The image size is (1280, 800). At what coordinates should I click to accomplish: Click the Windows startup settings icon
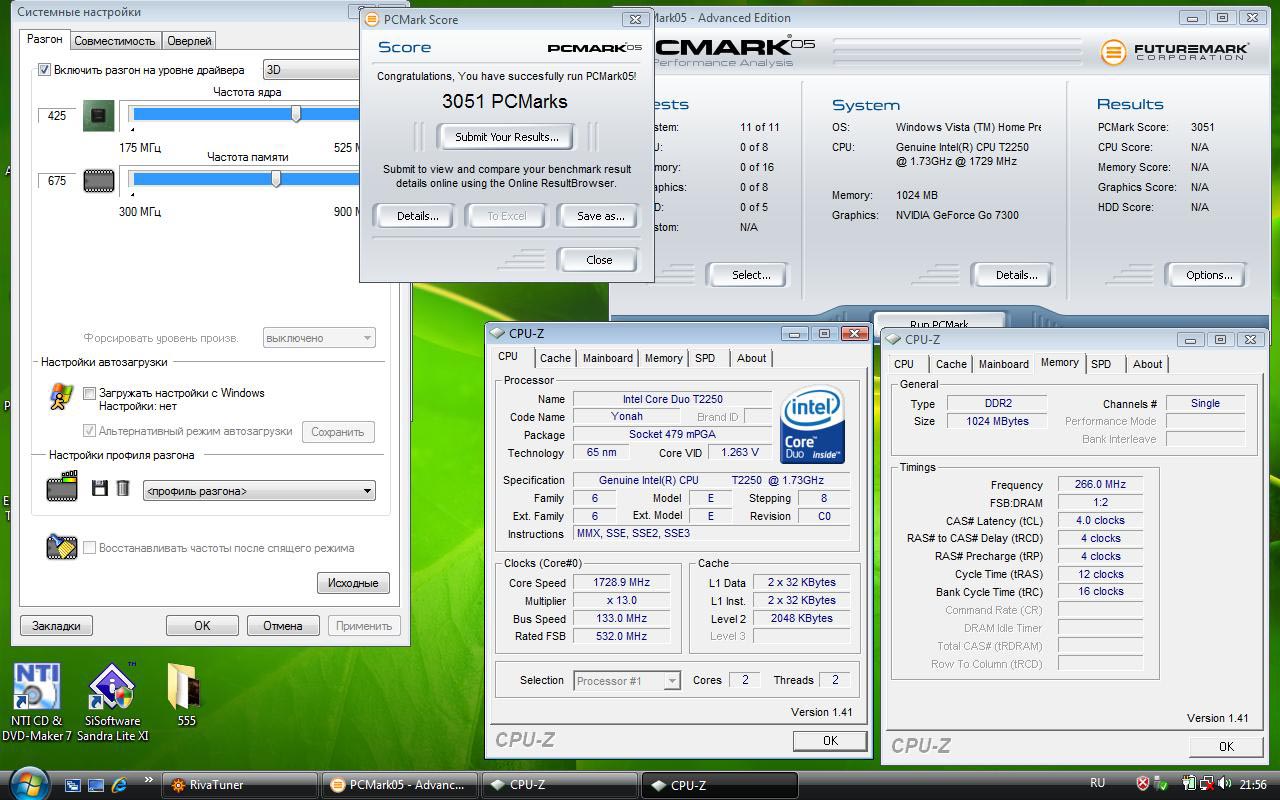tap(61, 397)
